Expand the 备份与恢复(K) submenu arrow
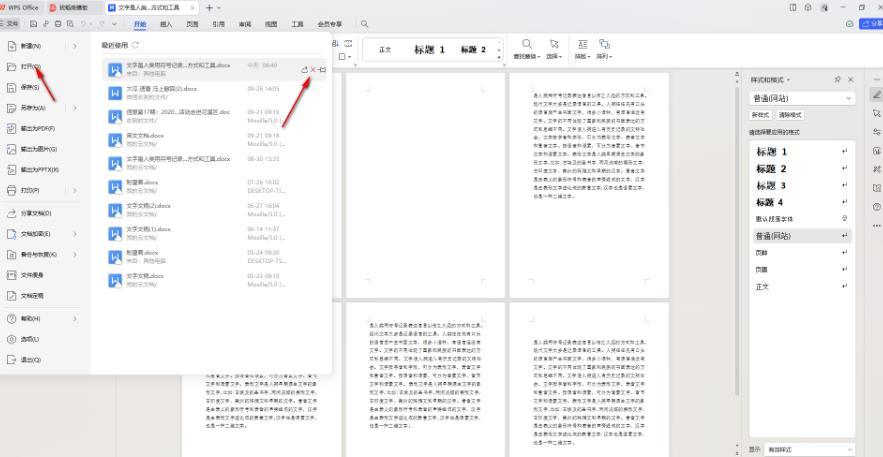 pos(75,254)
